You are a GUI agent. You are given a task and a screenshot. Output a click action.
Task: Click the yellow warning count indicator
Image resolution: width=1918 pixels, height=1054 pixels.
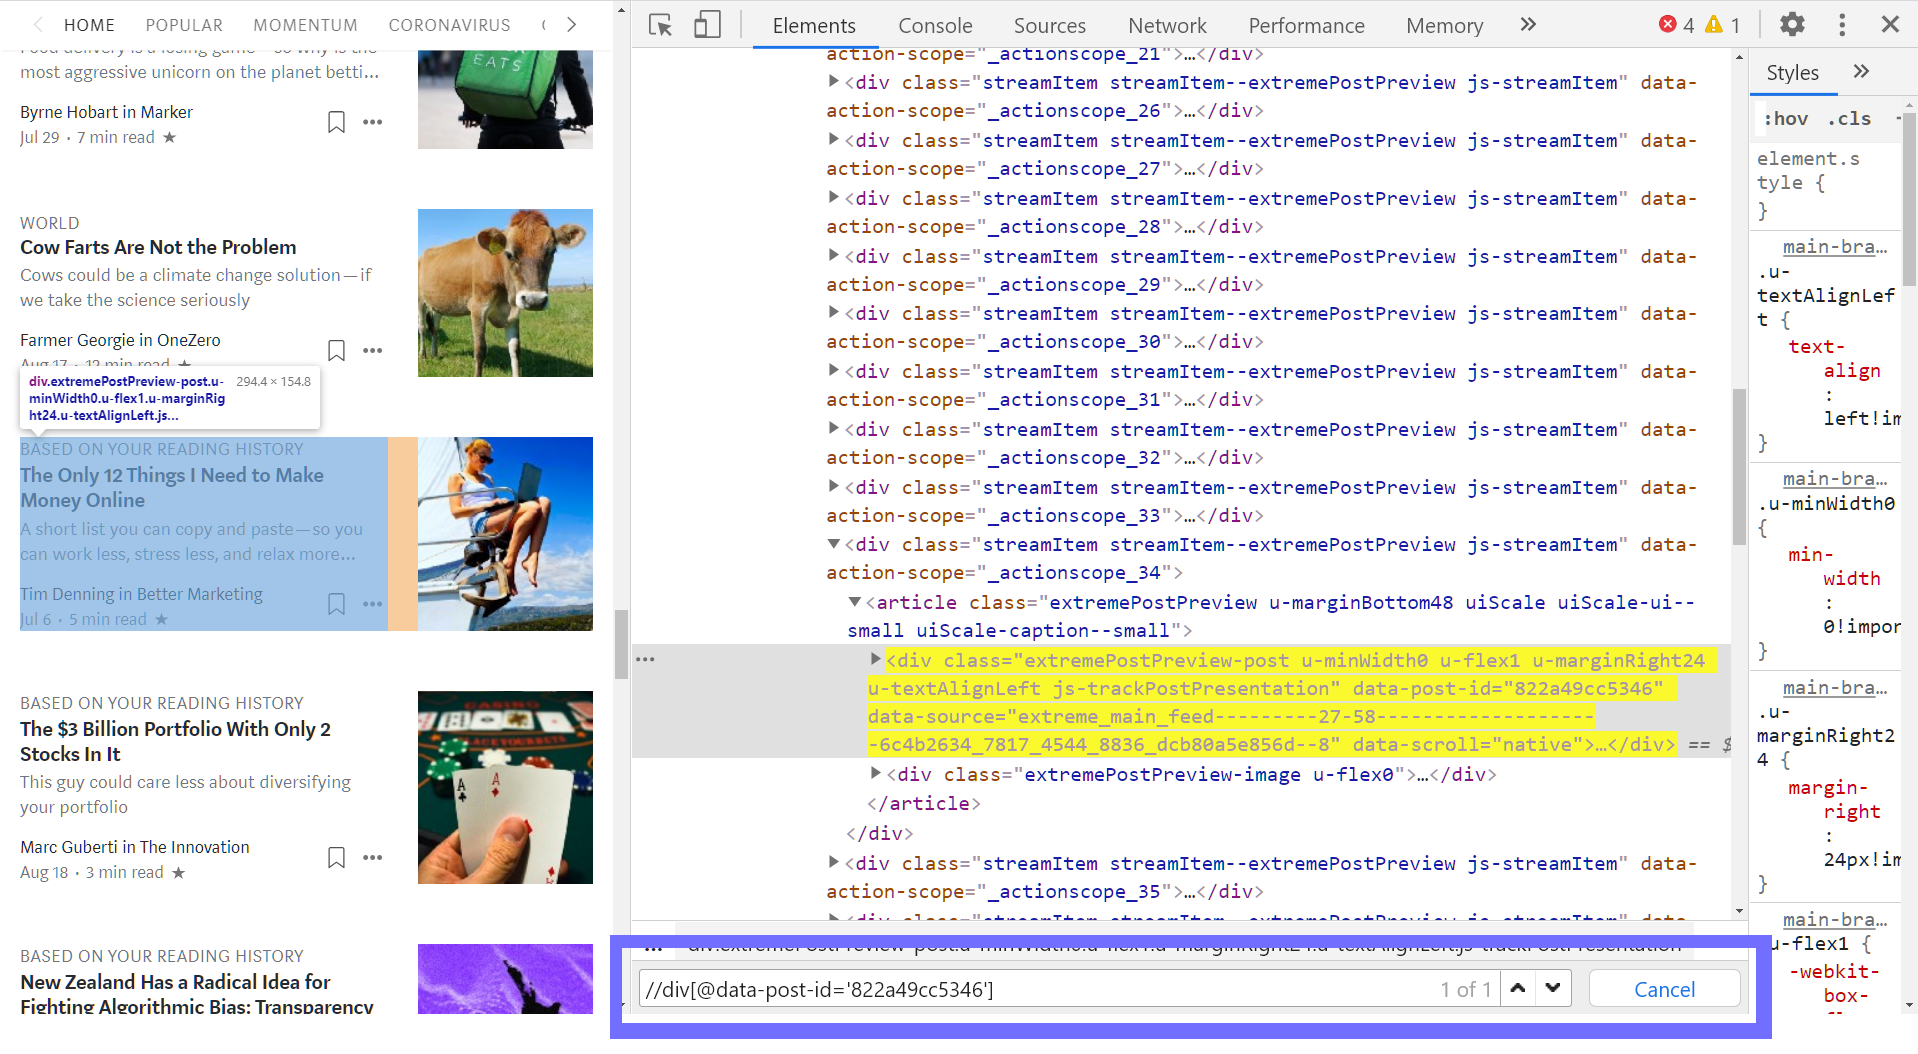1723,25
